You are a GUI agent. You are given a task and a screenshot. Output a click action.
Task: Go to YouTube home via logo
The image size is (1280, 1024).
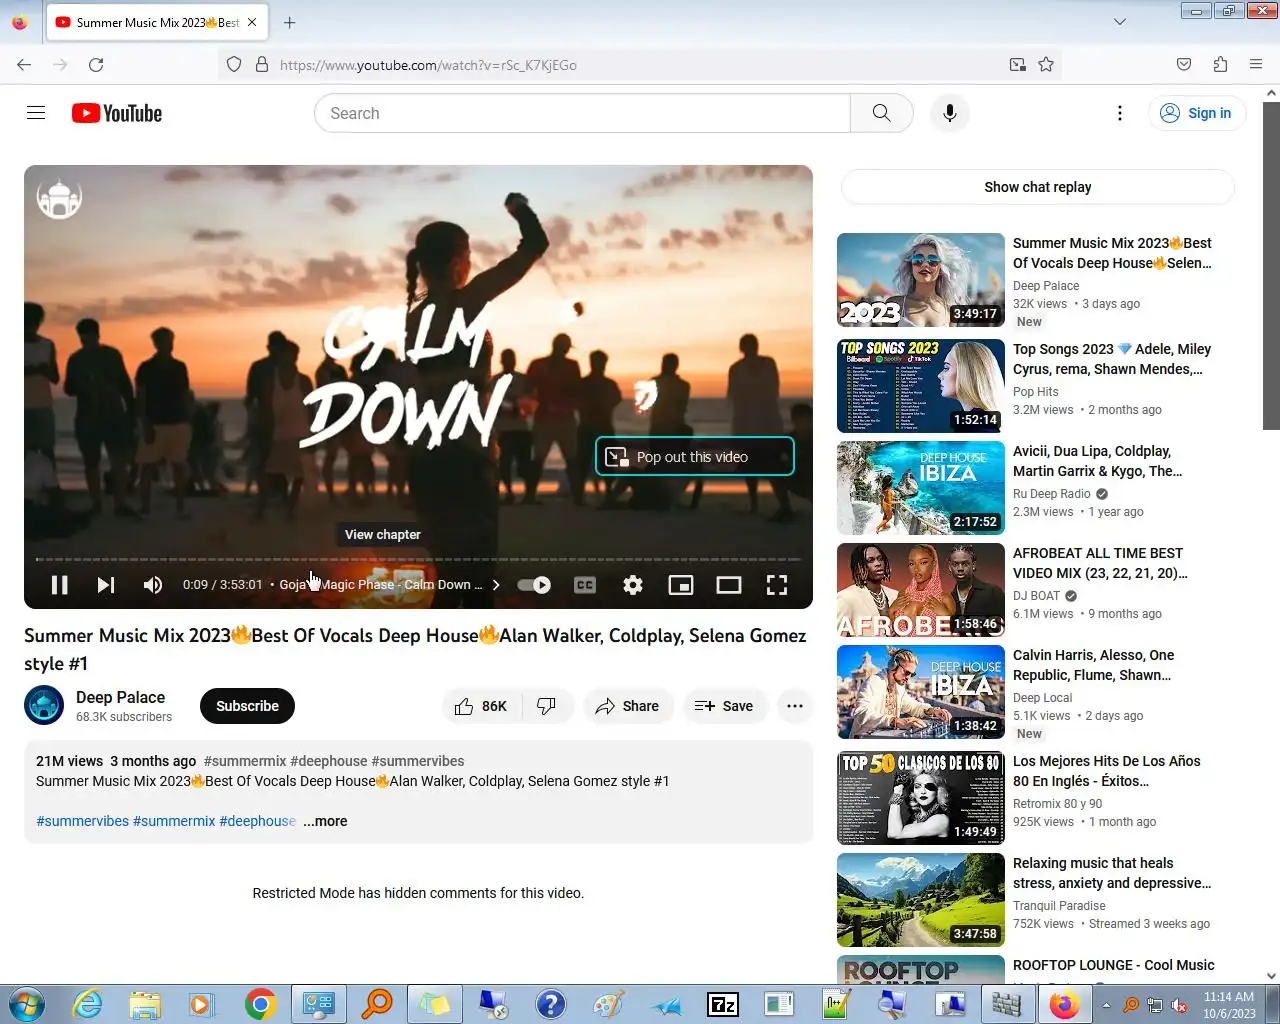click(x=117, y=113)
